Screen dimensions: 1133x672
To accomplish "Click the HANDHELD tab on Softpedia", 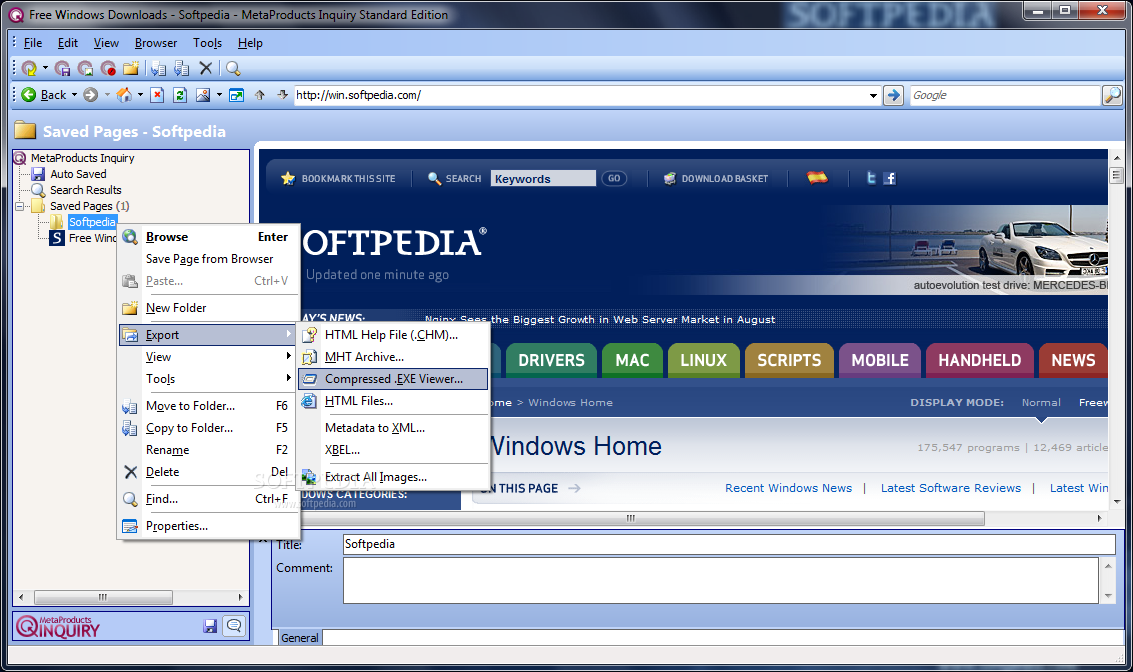I will (x=979, y=360).
